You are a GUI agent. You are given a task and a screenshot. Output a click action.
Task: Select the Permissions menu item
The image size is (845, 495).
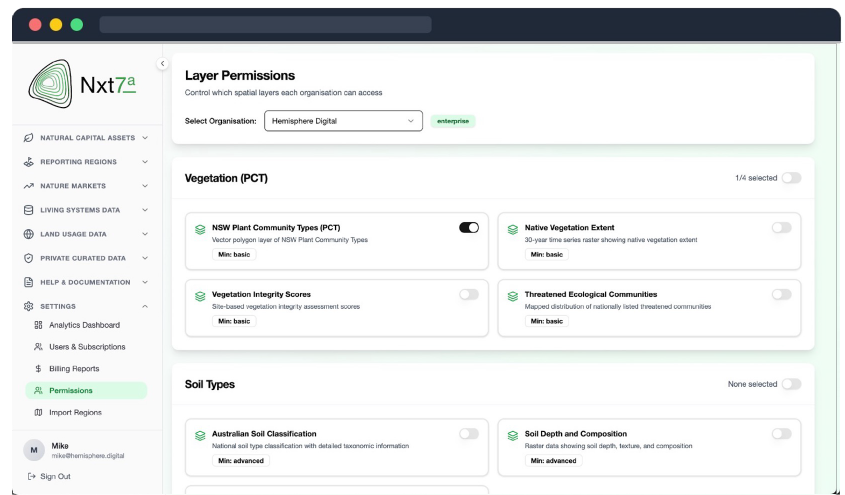(86, 391)
